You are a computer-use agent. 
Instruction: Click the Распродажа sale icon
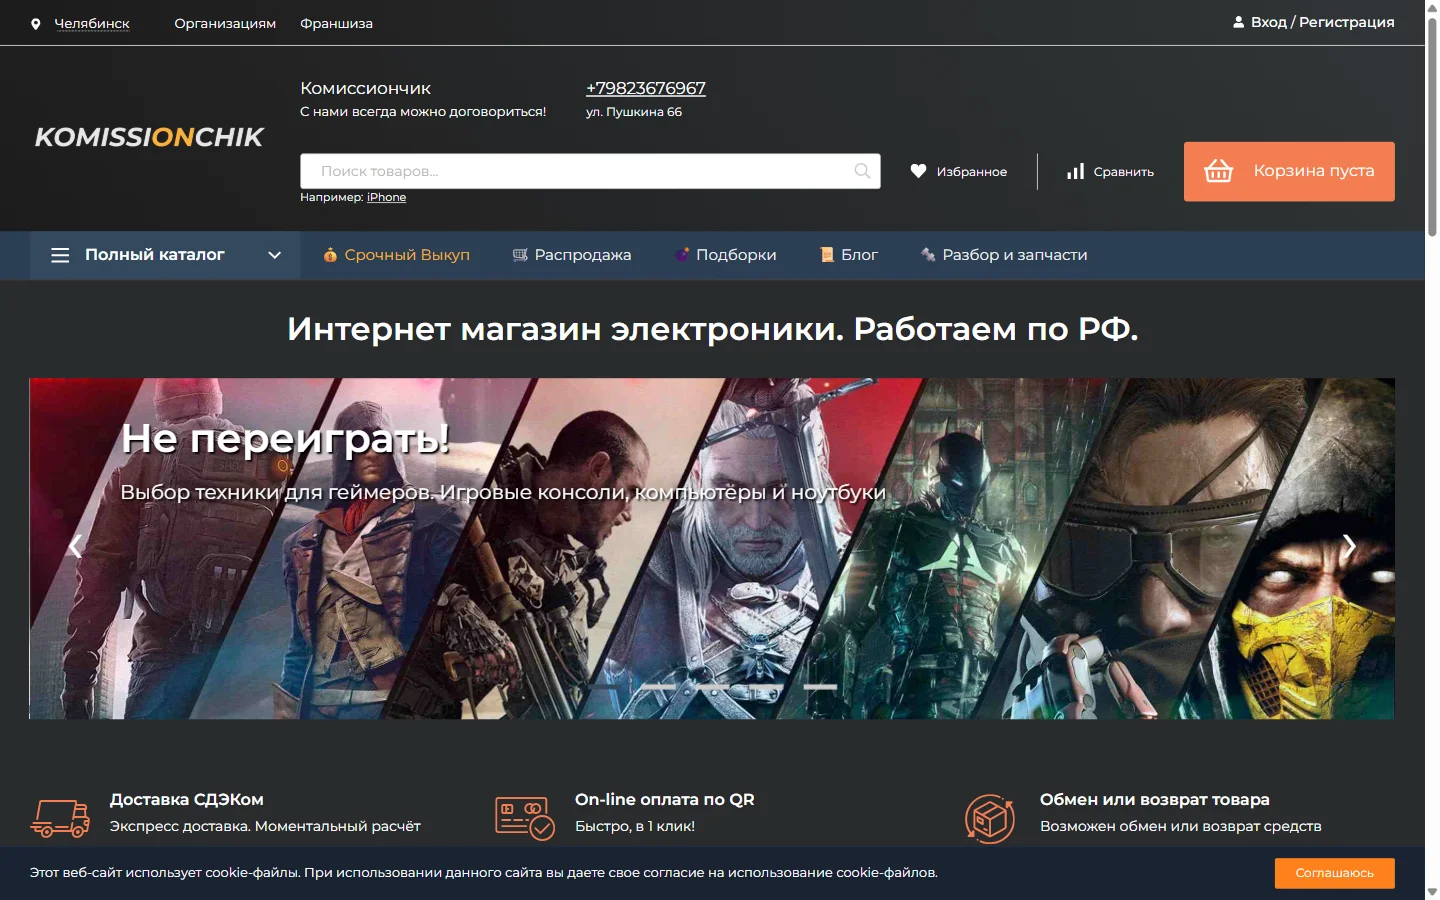(520, 255)
